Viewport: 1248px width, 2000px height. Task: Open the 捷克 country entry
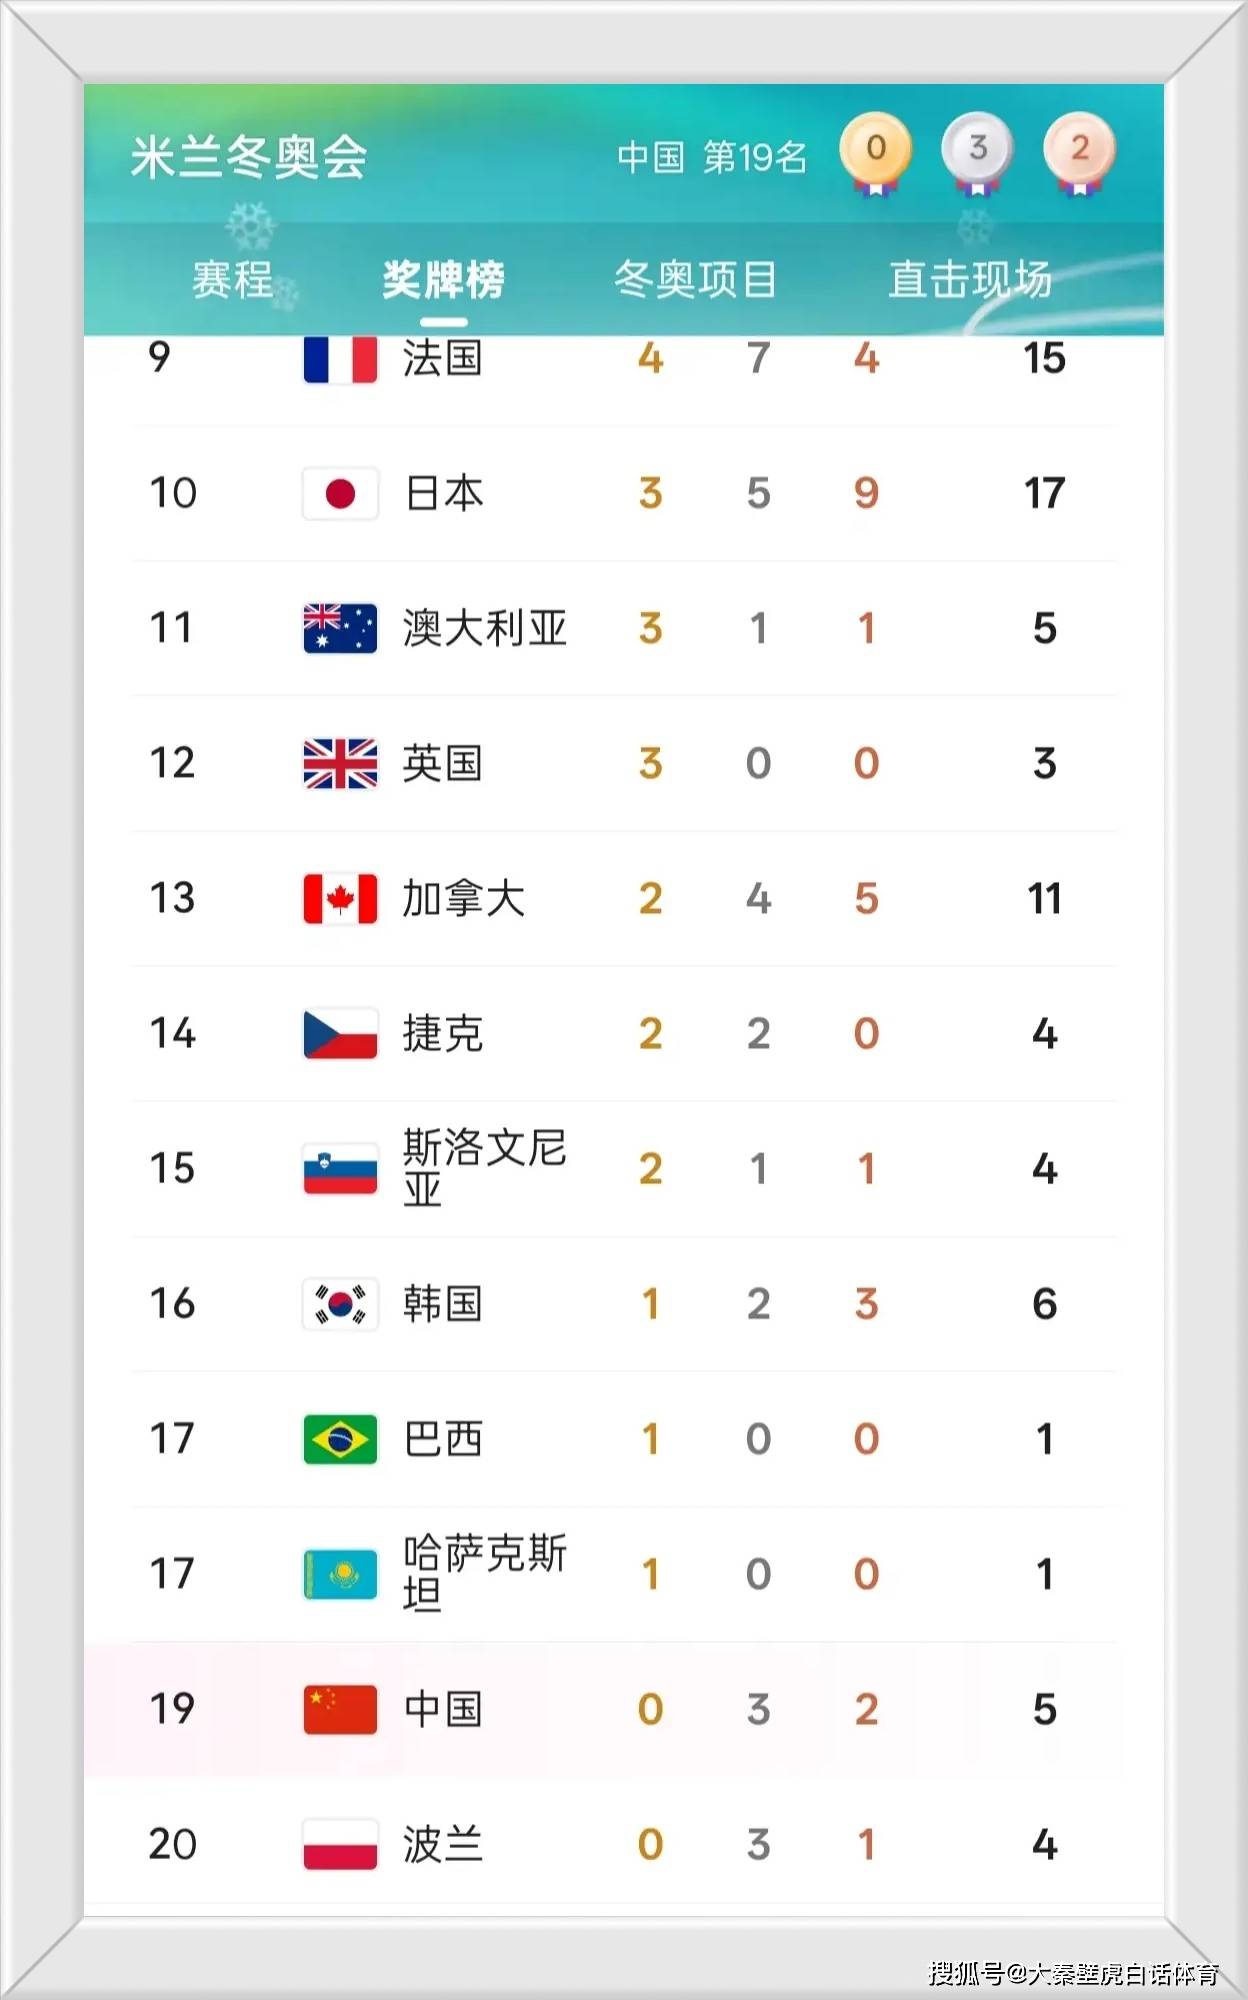tap(442, 1034)
